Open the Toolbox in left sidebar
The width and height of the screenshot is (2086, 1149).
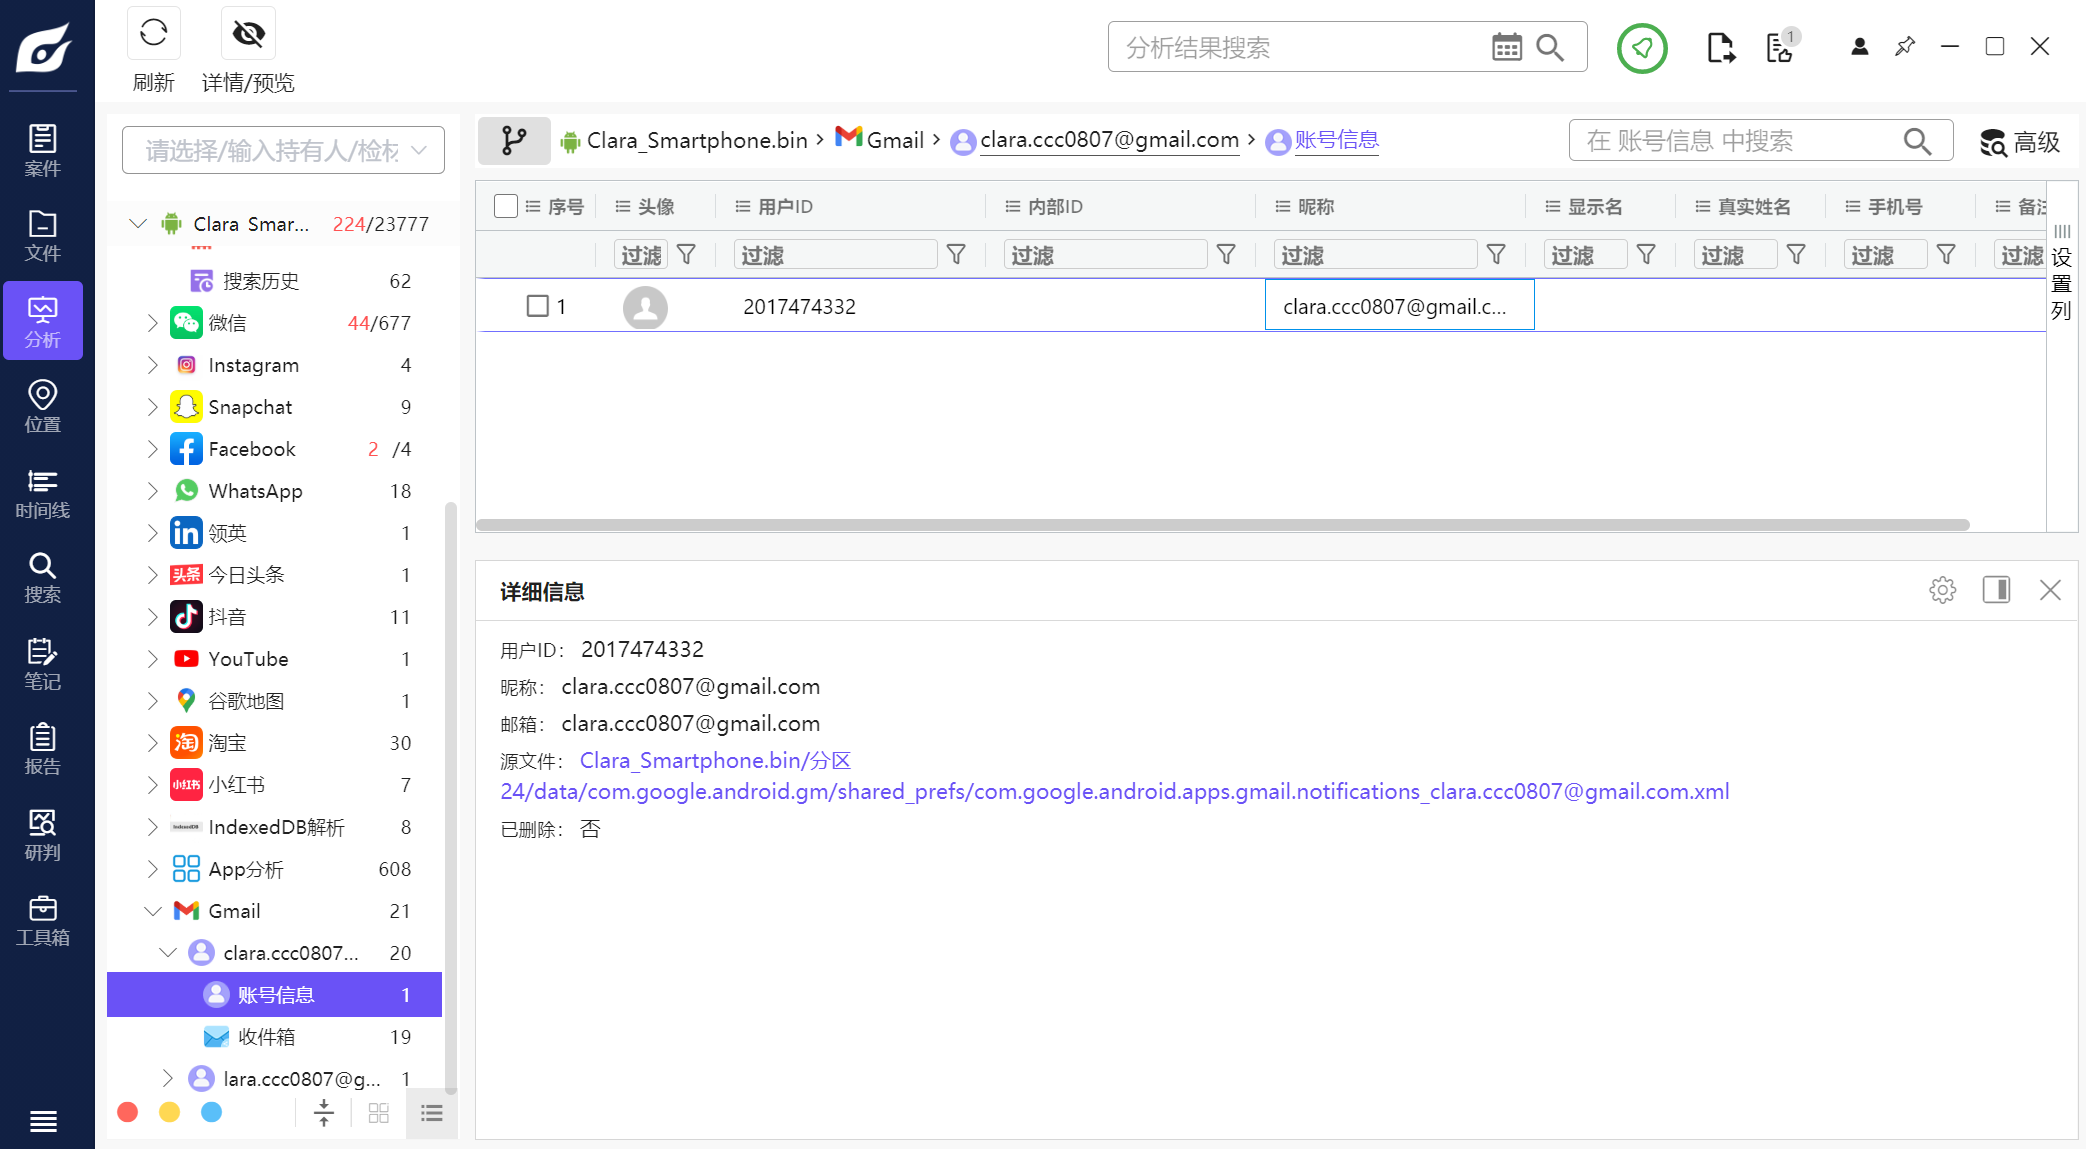42,920
